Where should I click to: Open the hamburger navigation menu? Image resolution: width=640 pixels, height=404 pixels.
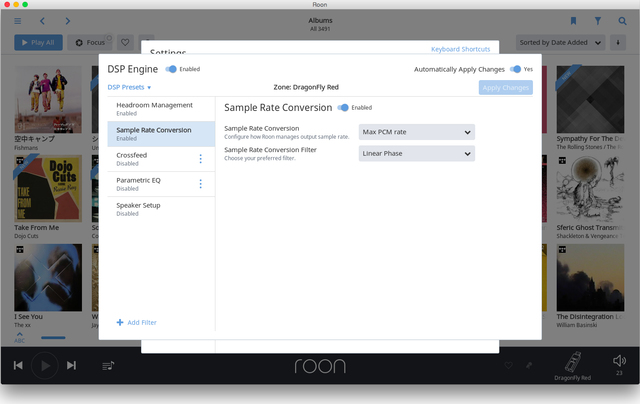tap(18, 21)
